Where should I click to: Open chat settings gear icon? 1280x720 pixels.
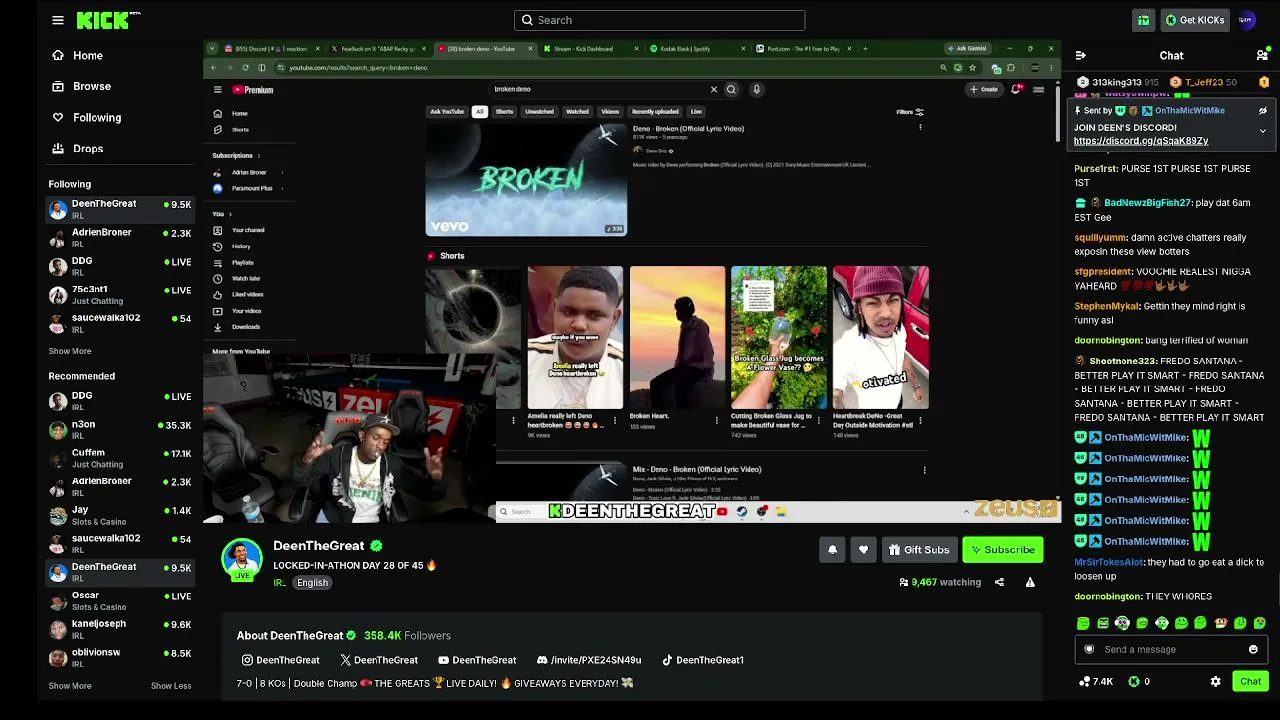pos(1215,681)
